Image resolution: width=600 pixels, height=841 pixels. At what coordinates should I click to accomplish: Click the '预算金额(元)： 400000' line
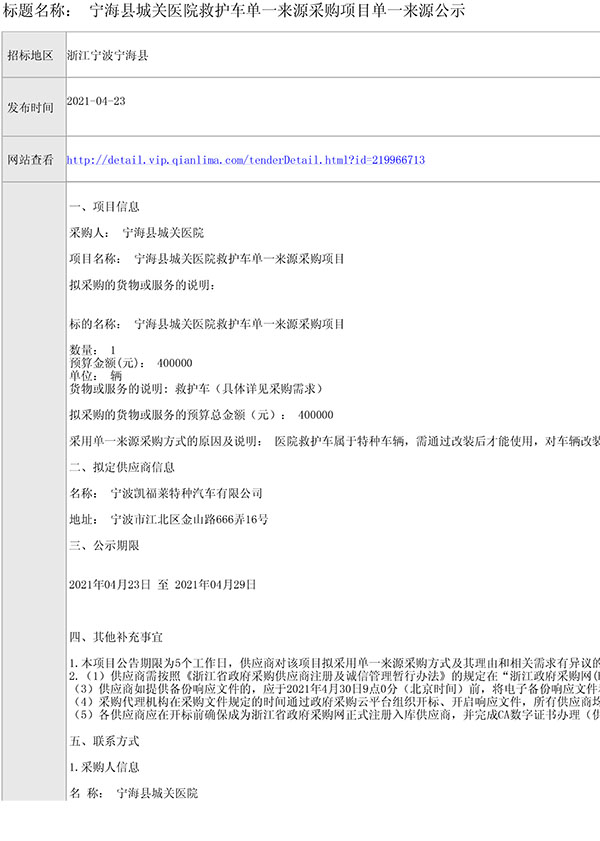tap(131, 363)
